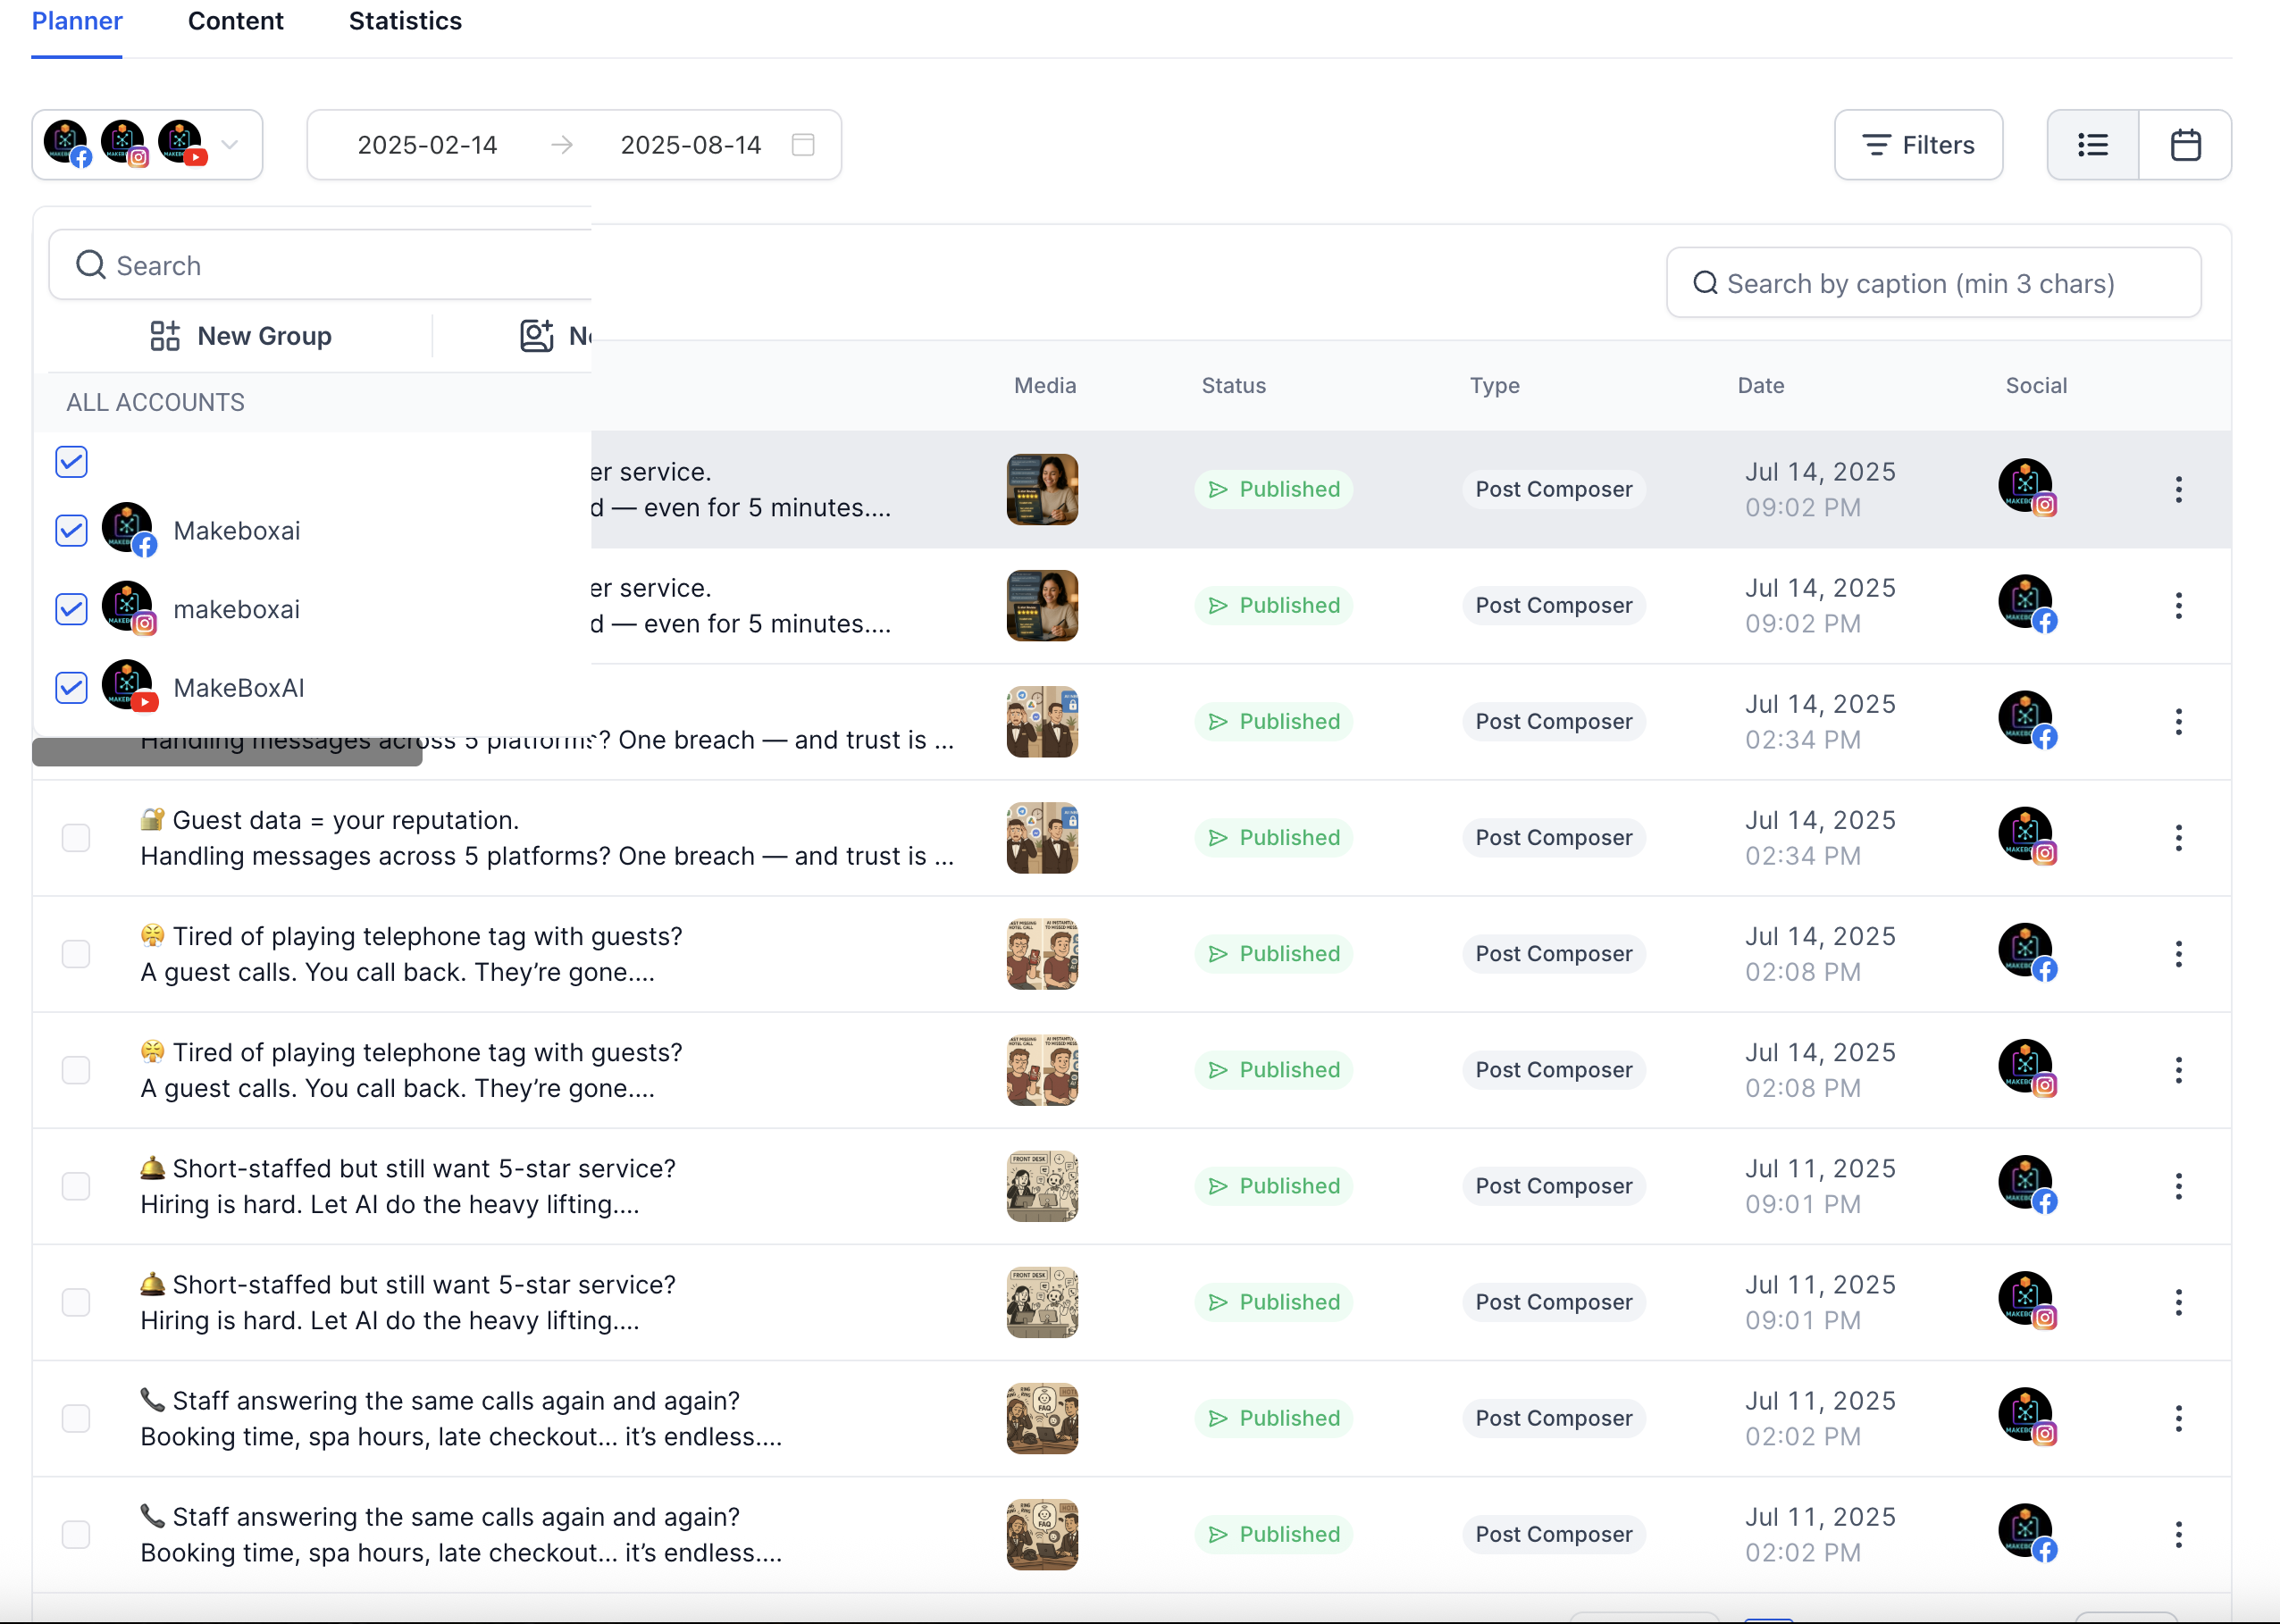The width and height of the screenshot is (2280, 1624).
Task: Open start date 2025-02-14 picker
Action: [427, 145]
